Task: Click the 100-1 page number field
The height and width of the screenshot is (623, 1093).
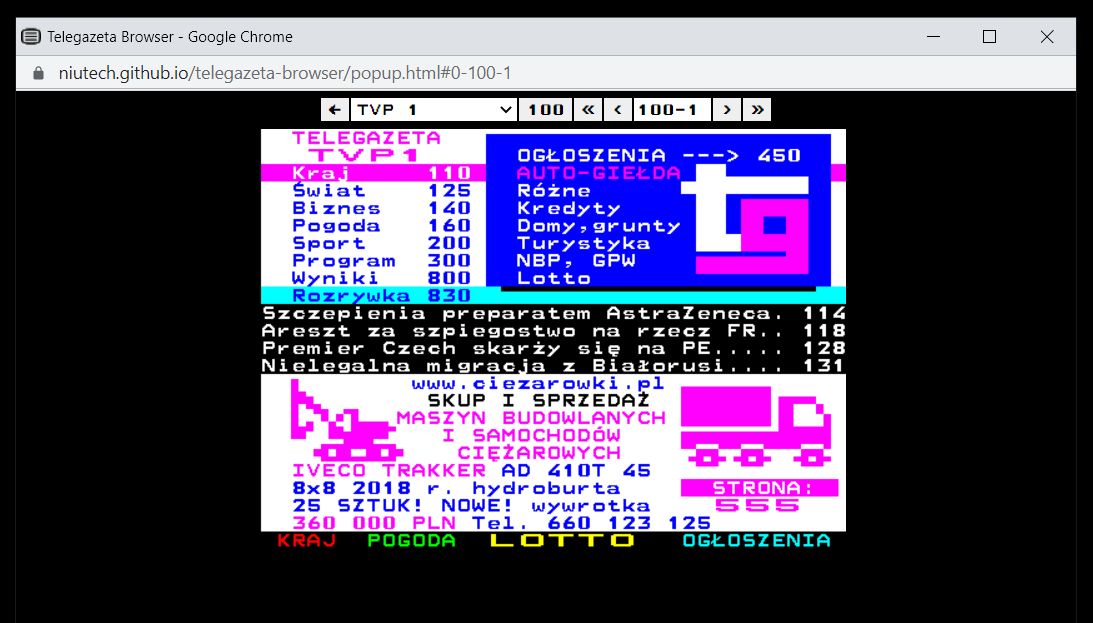Action: (x=671, y=110)
